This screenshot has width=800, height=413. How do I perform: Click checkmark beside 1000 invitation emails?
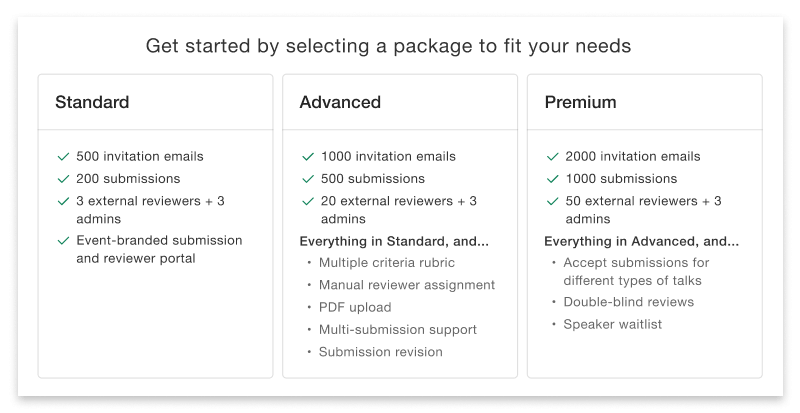308,157
